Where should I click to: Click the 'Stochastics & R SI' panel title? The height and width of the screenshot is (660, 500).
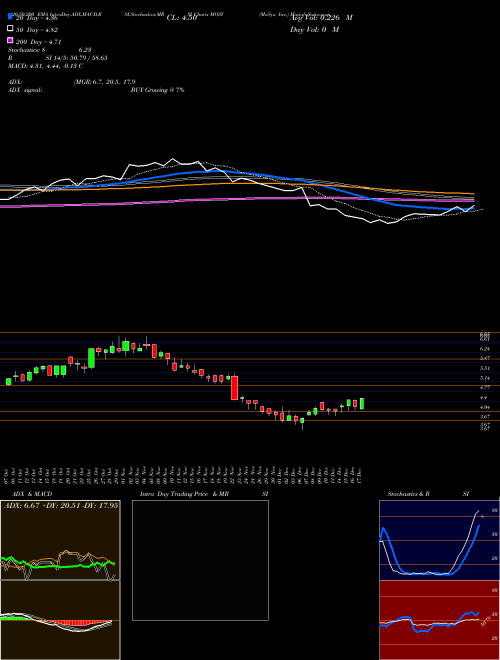pos(428,494)
